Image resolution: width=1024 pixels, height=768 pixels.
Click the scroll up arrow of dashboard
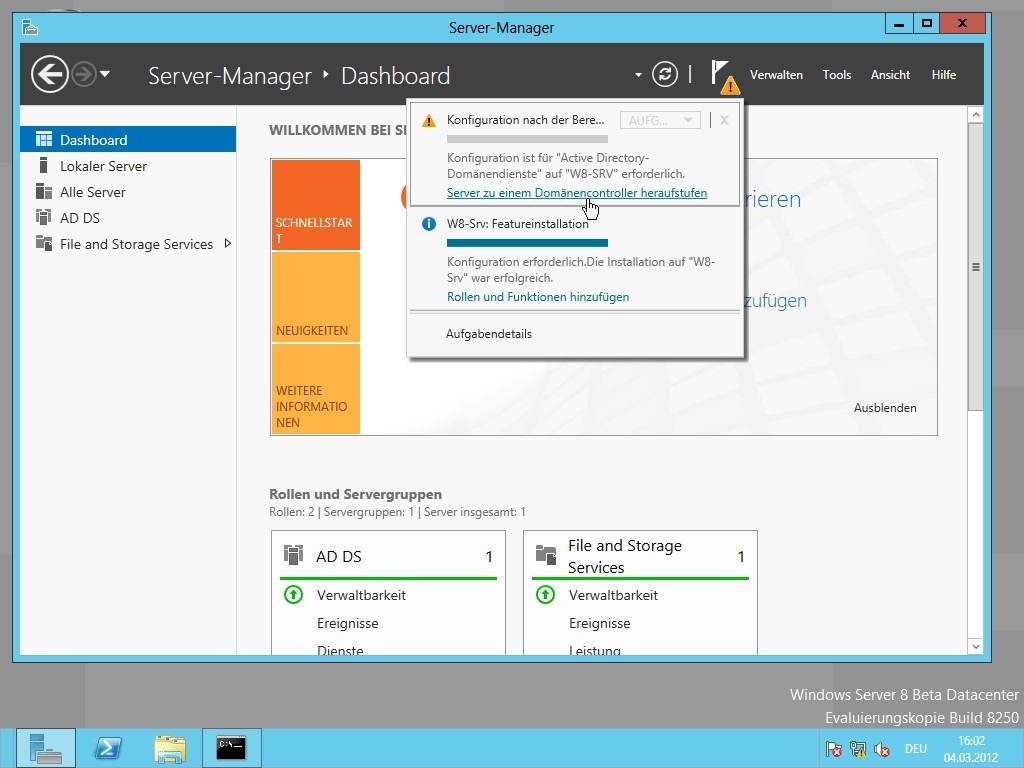976,115
